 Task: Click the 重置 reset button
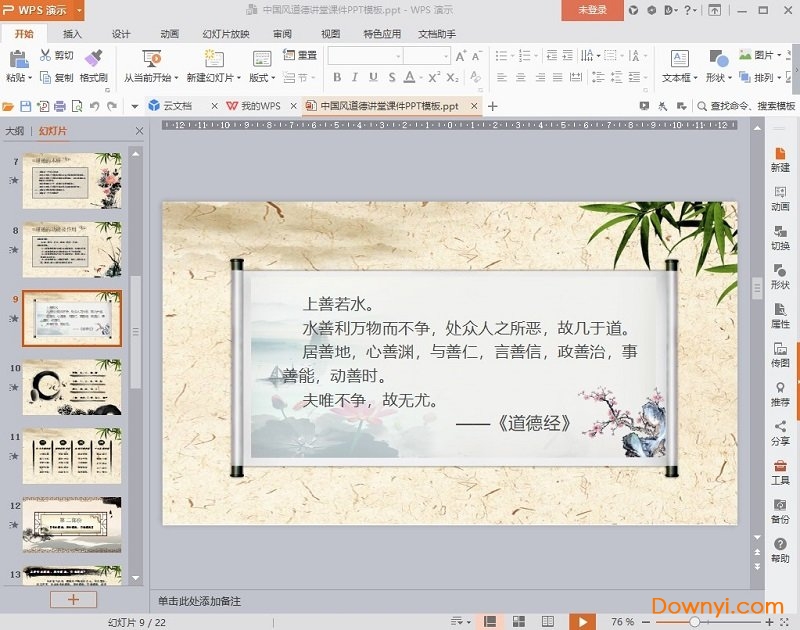[300, 55]
